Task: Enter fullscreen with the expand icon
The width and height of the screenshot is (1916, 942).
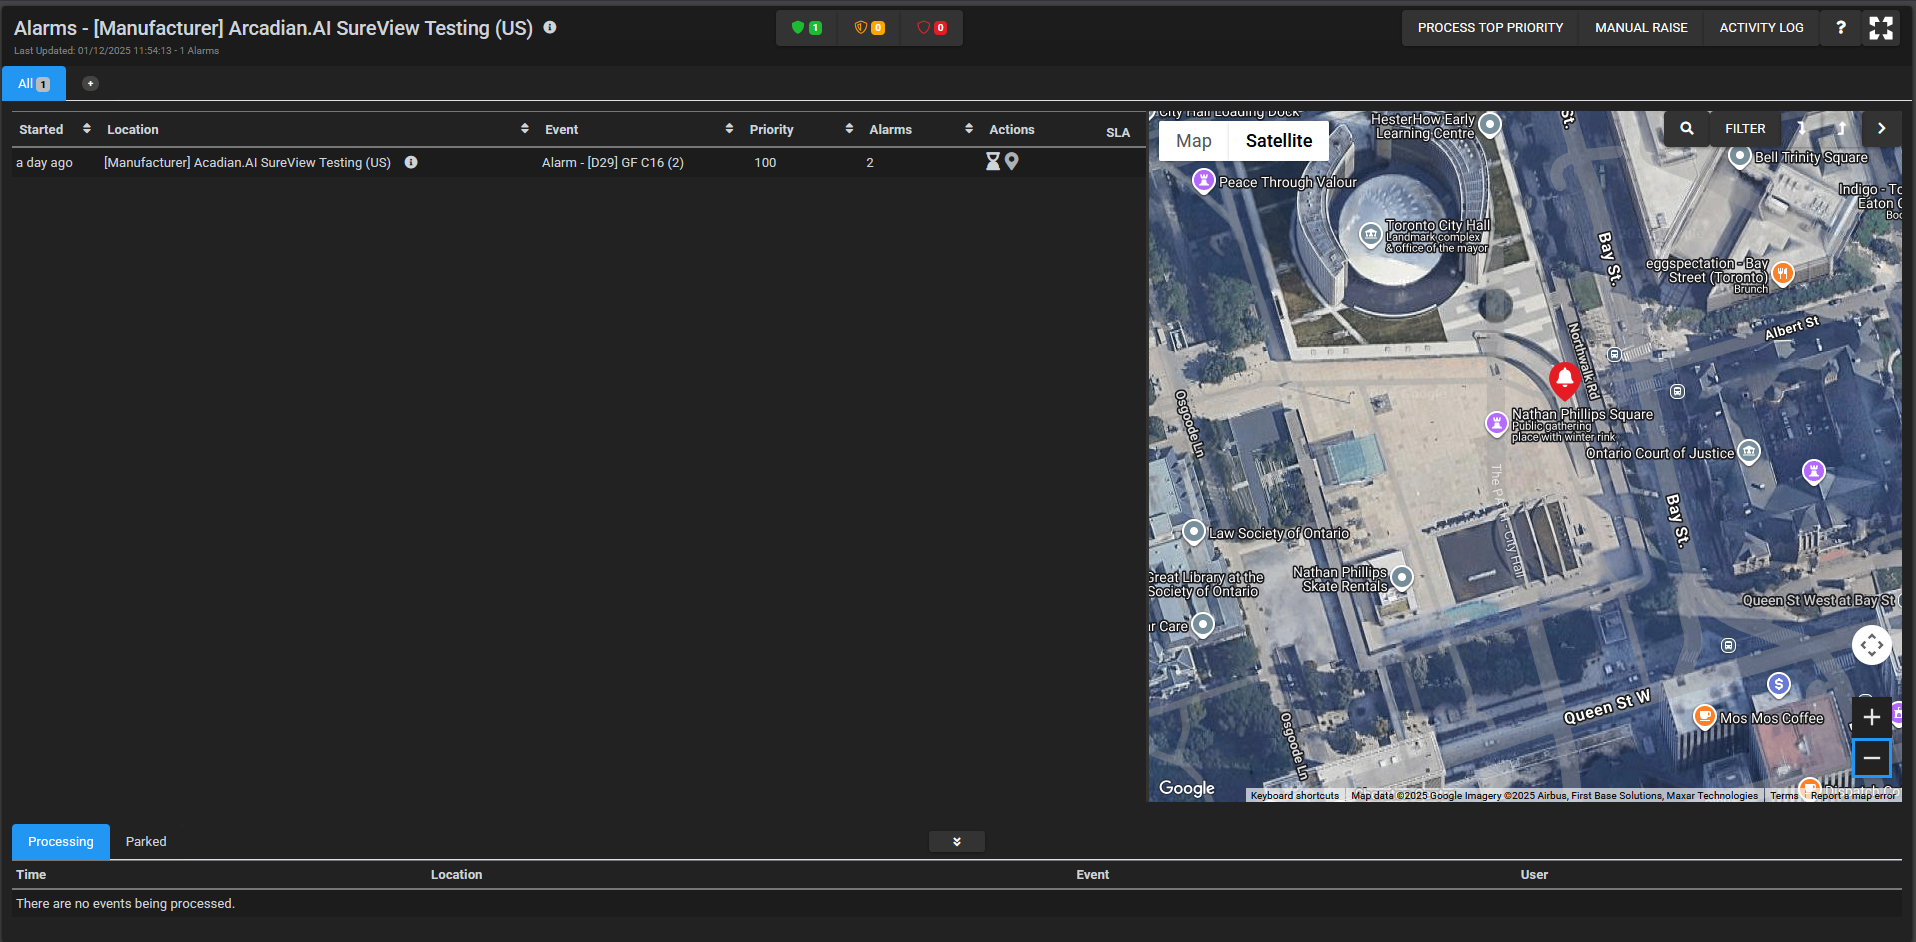Action: point(1881,27)
